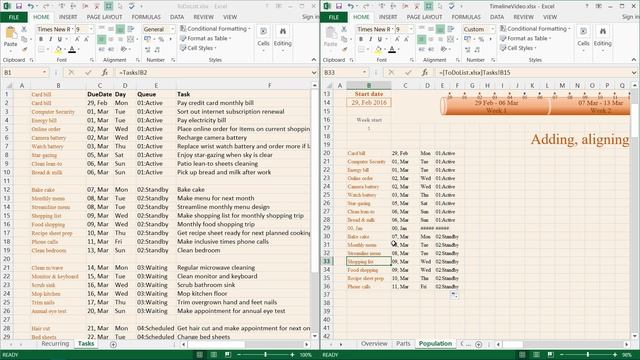Select Normal view in TimelineVideo status bar
This screenshot has width=640, height=360.
pos(522,355)
